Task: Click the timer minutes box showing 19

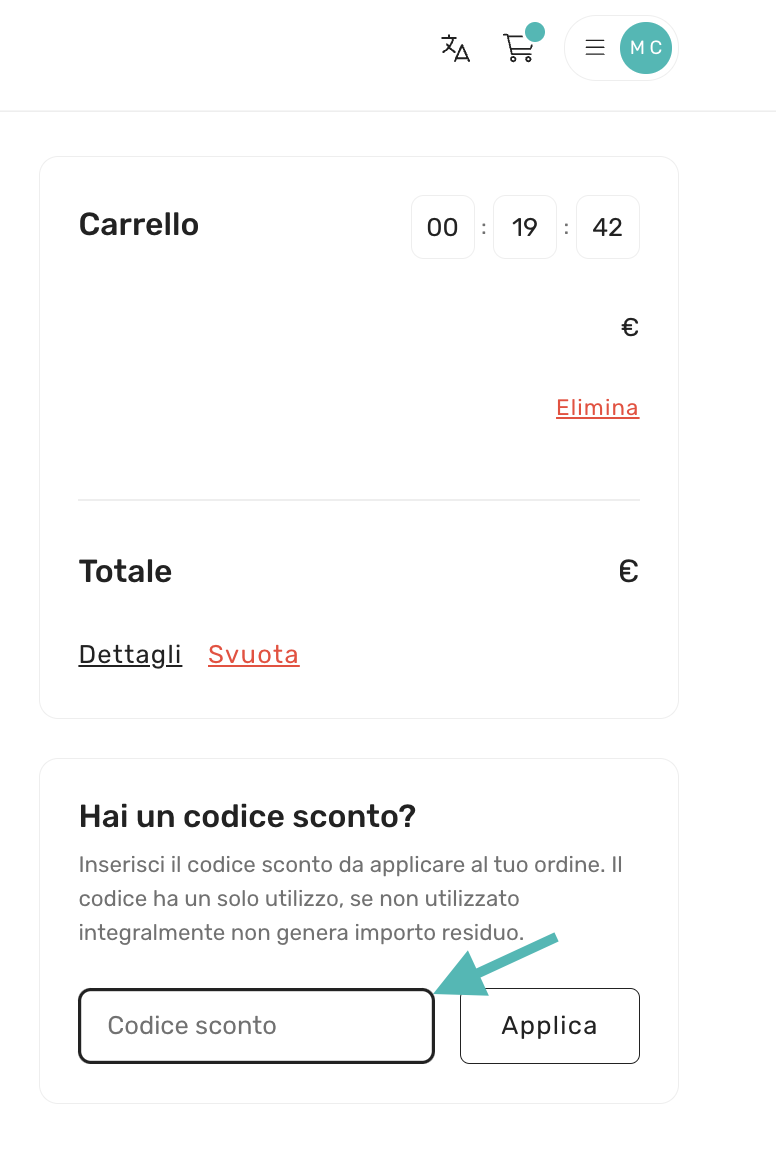Action: [x=525, y=227]
